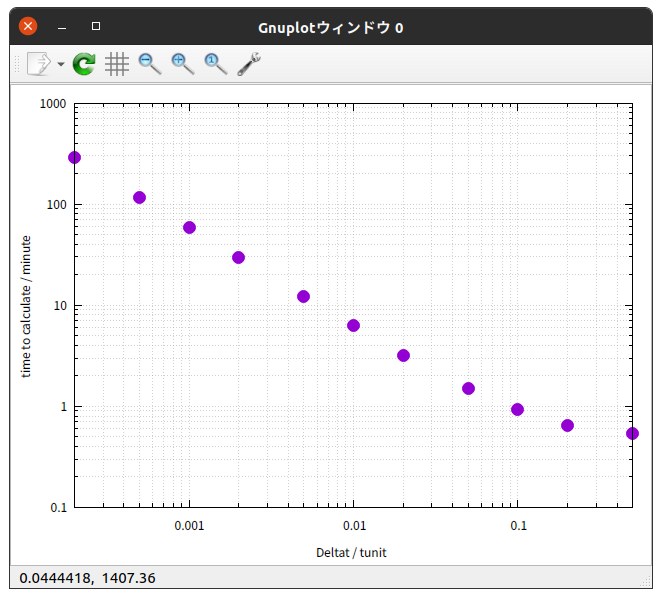Click the y-axis tick label '100'
662x598 pixels.
click(57, 205)
